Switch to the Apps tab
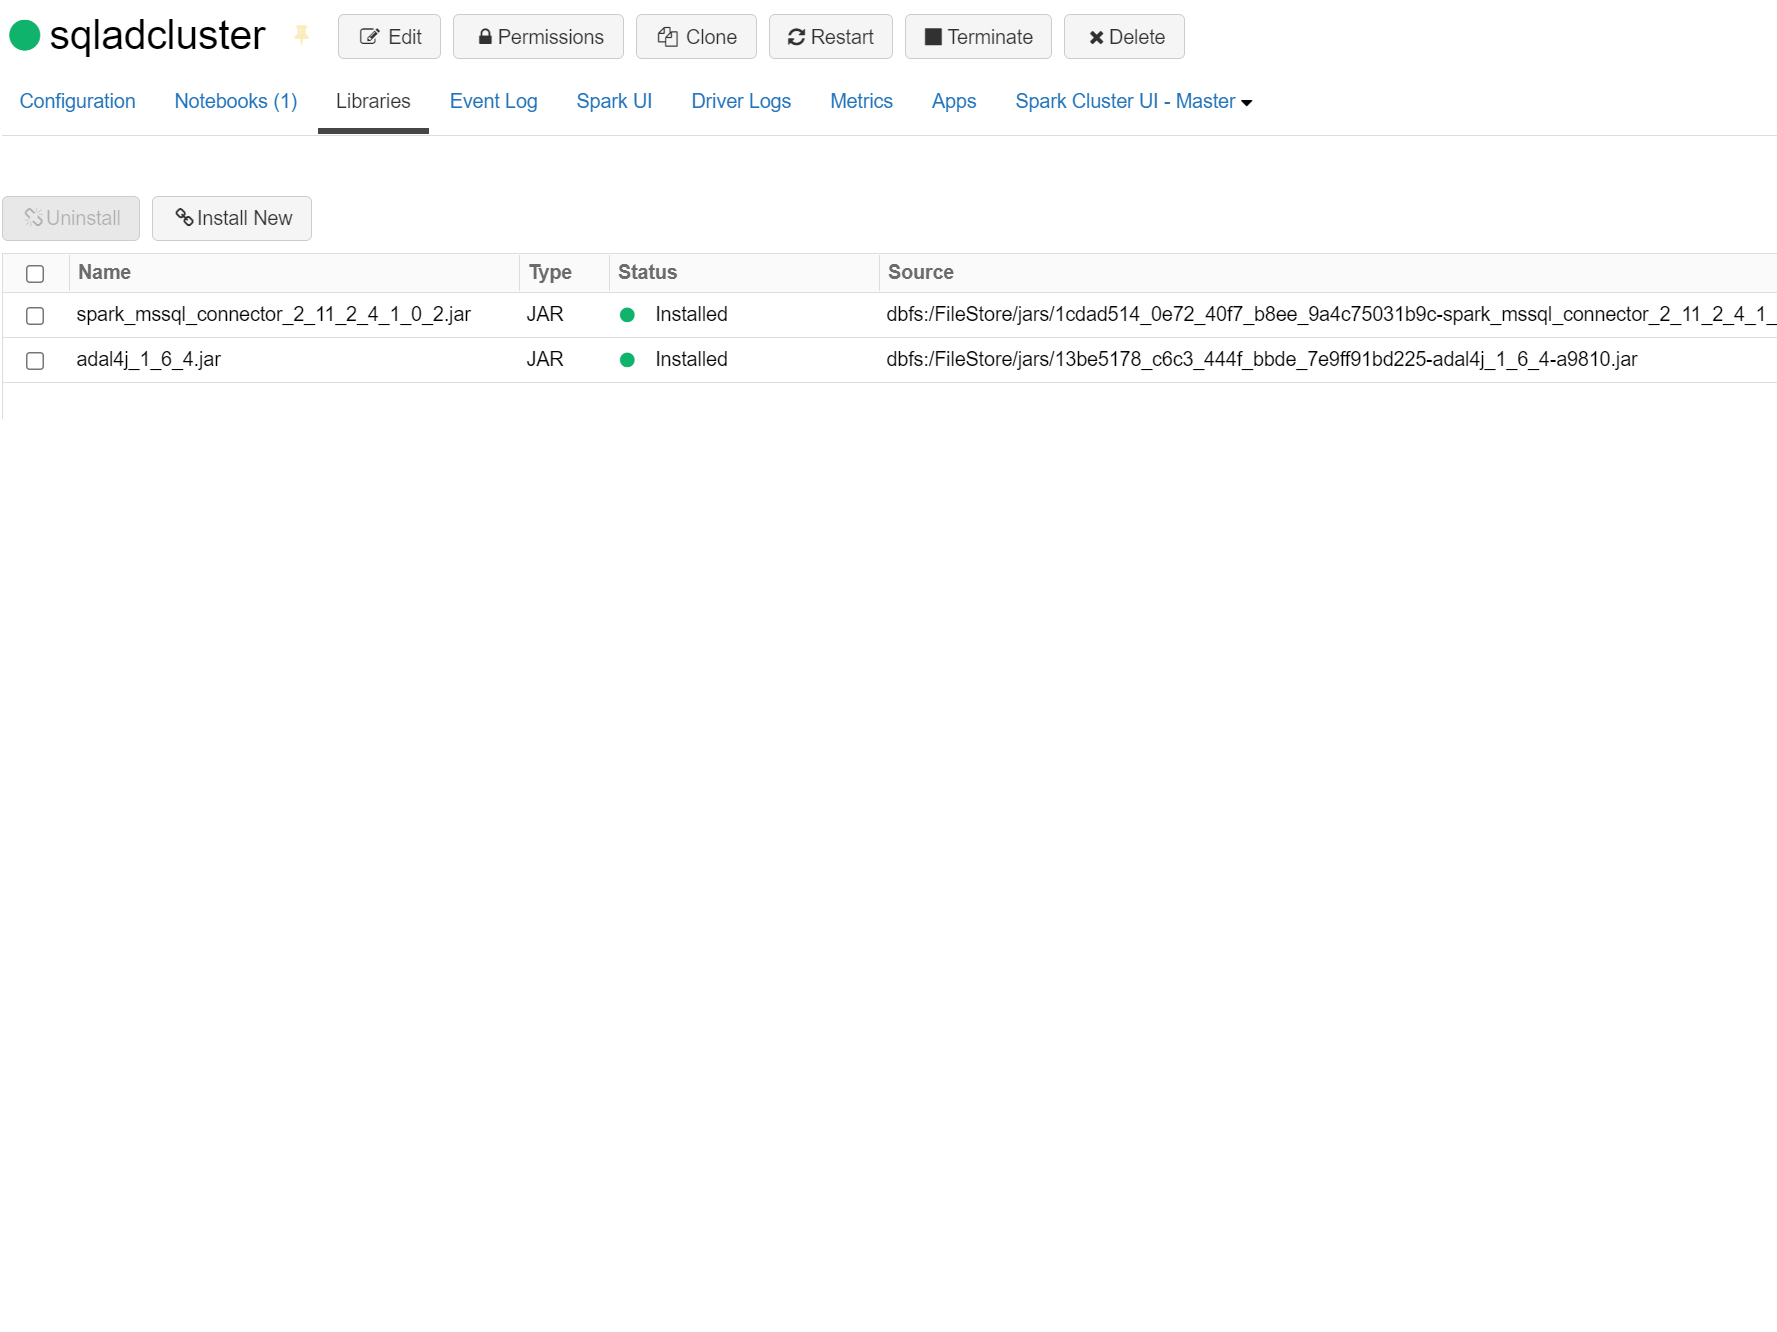The image size is (1777, 1332). 954,101
